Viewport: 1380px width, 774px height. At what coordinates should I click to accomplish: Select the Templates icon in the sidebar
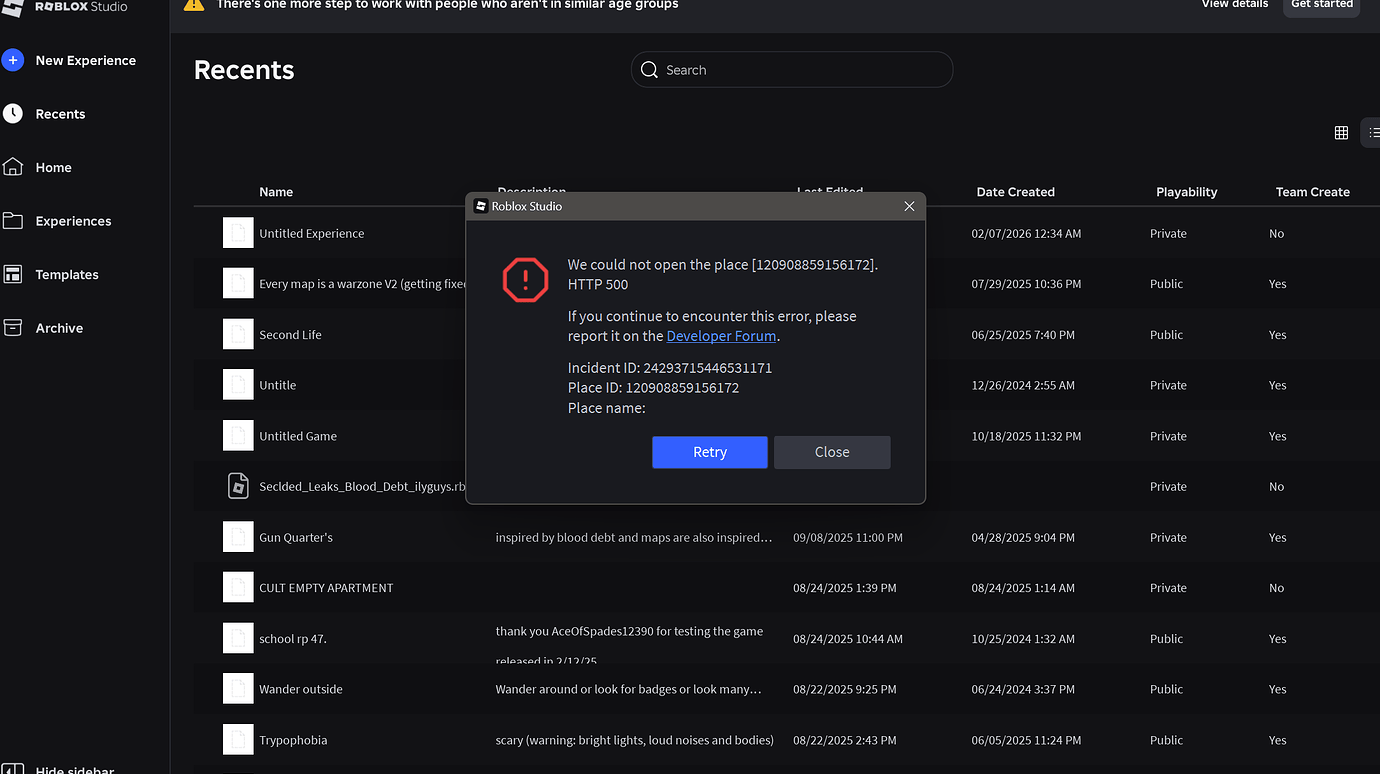pos(13,274)
